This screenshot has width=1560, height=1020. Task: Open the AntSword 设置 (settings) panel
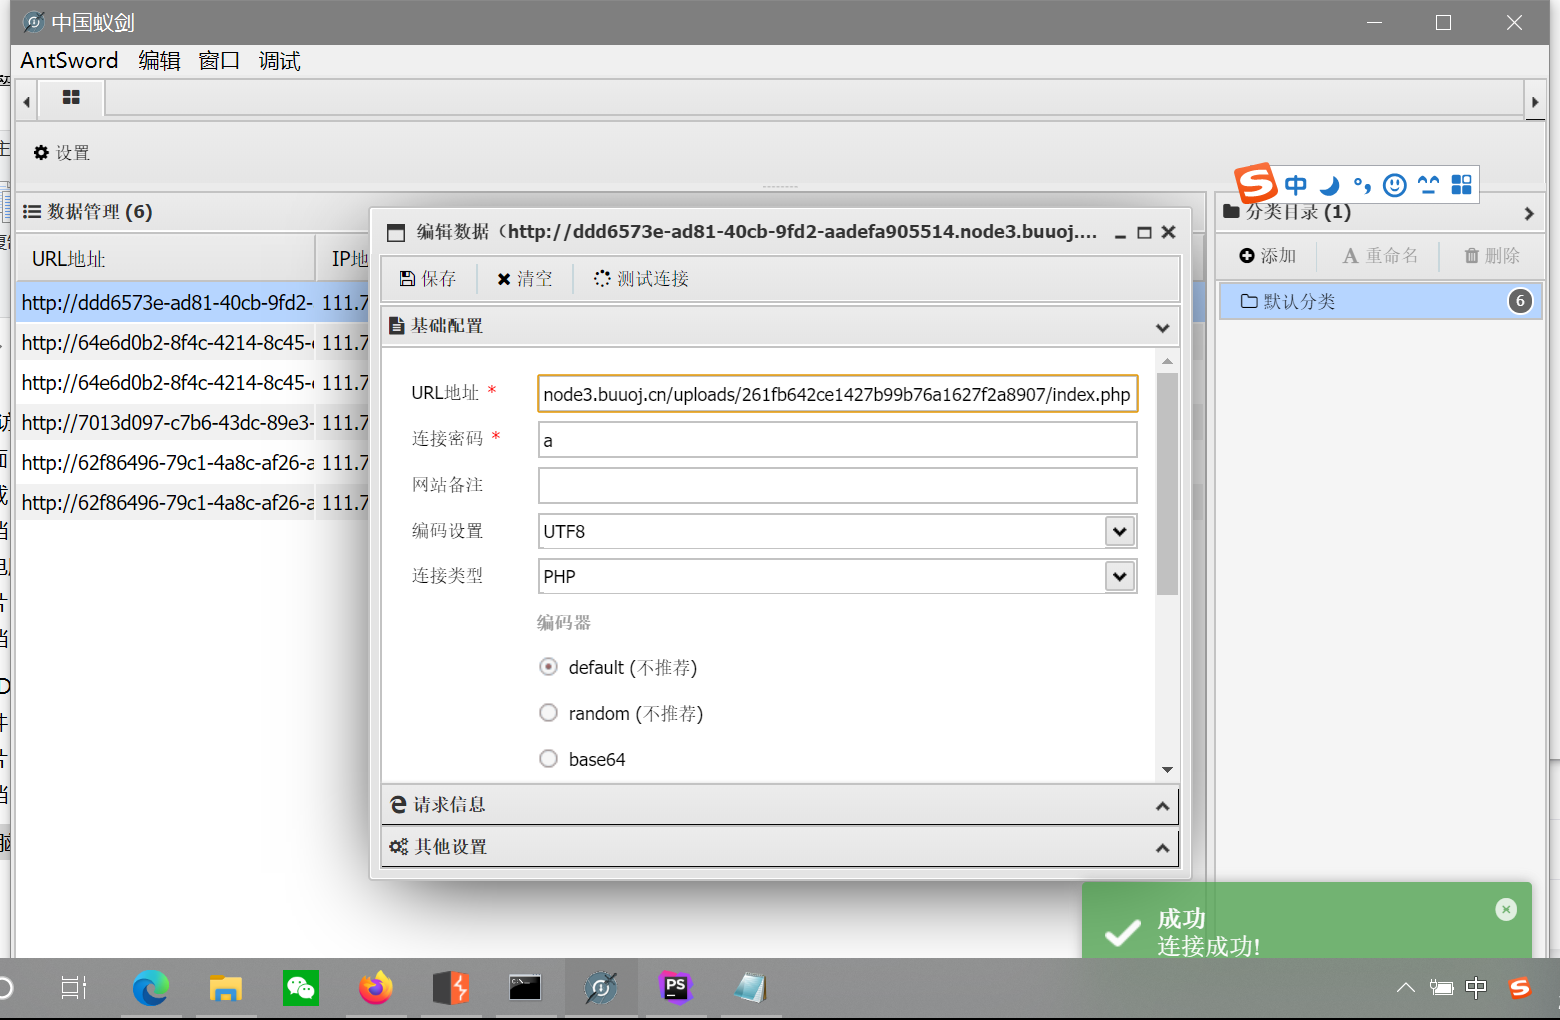[60, 152]
